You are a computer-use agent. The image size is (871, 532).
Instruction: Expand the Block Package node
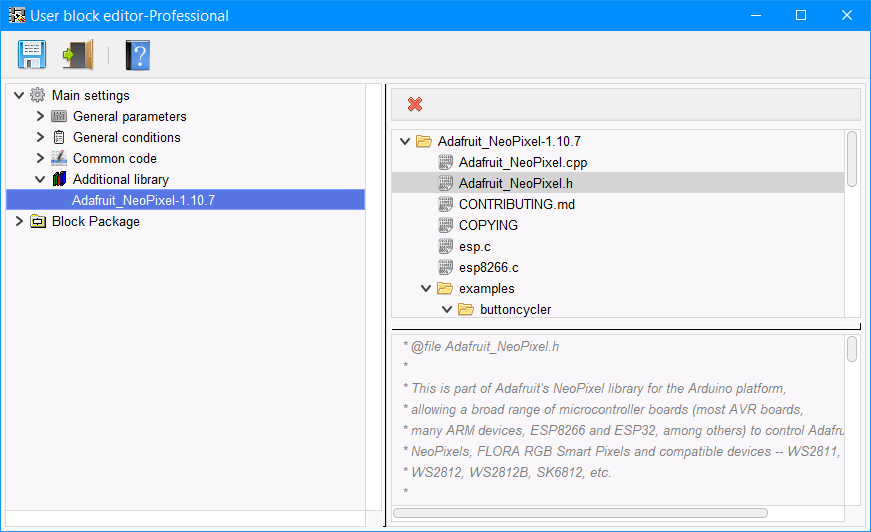click(19, 221)
